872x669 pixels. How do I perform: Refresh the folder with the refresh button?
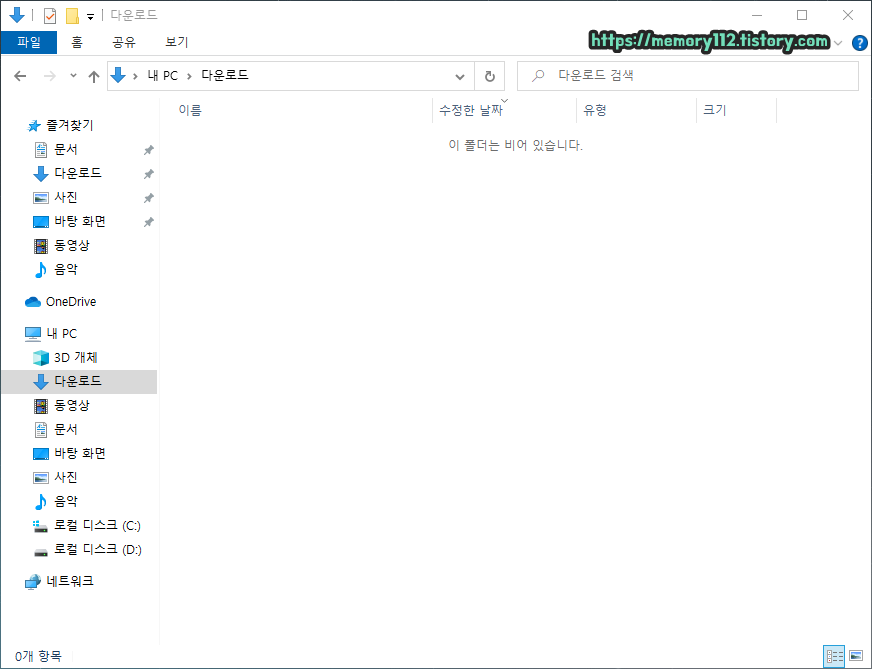[489, 76]
